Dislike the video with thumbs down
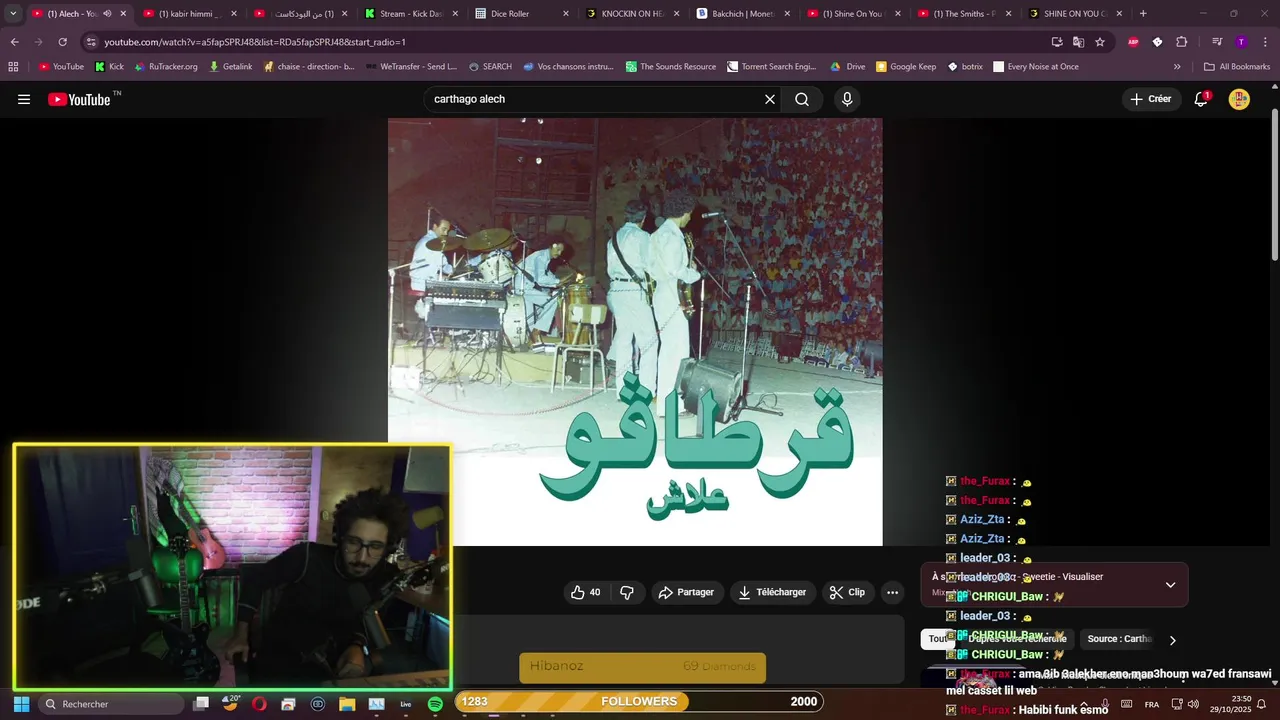 coord(627,592)
